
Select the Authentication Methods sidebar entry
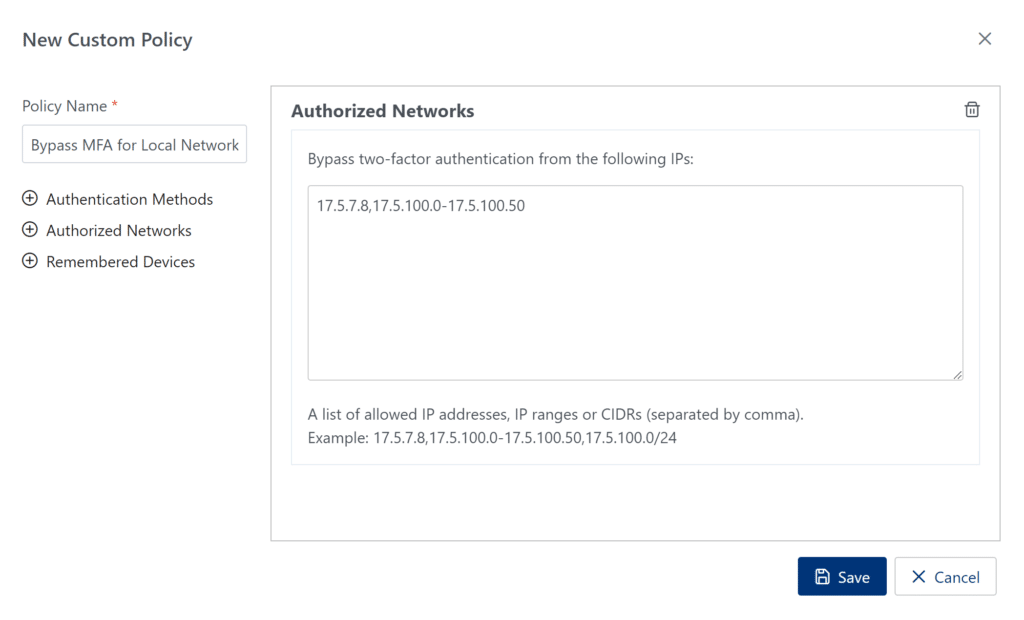[129, 199]
